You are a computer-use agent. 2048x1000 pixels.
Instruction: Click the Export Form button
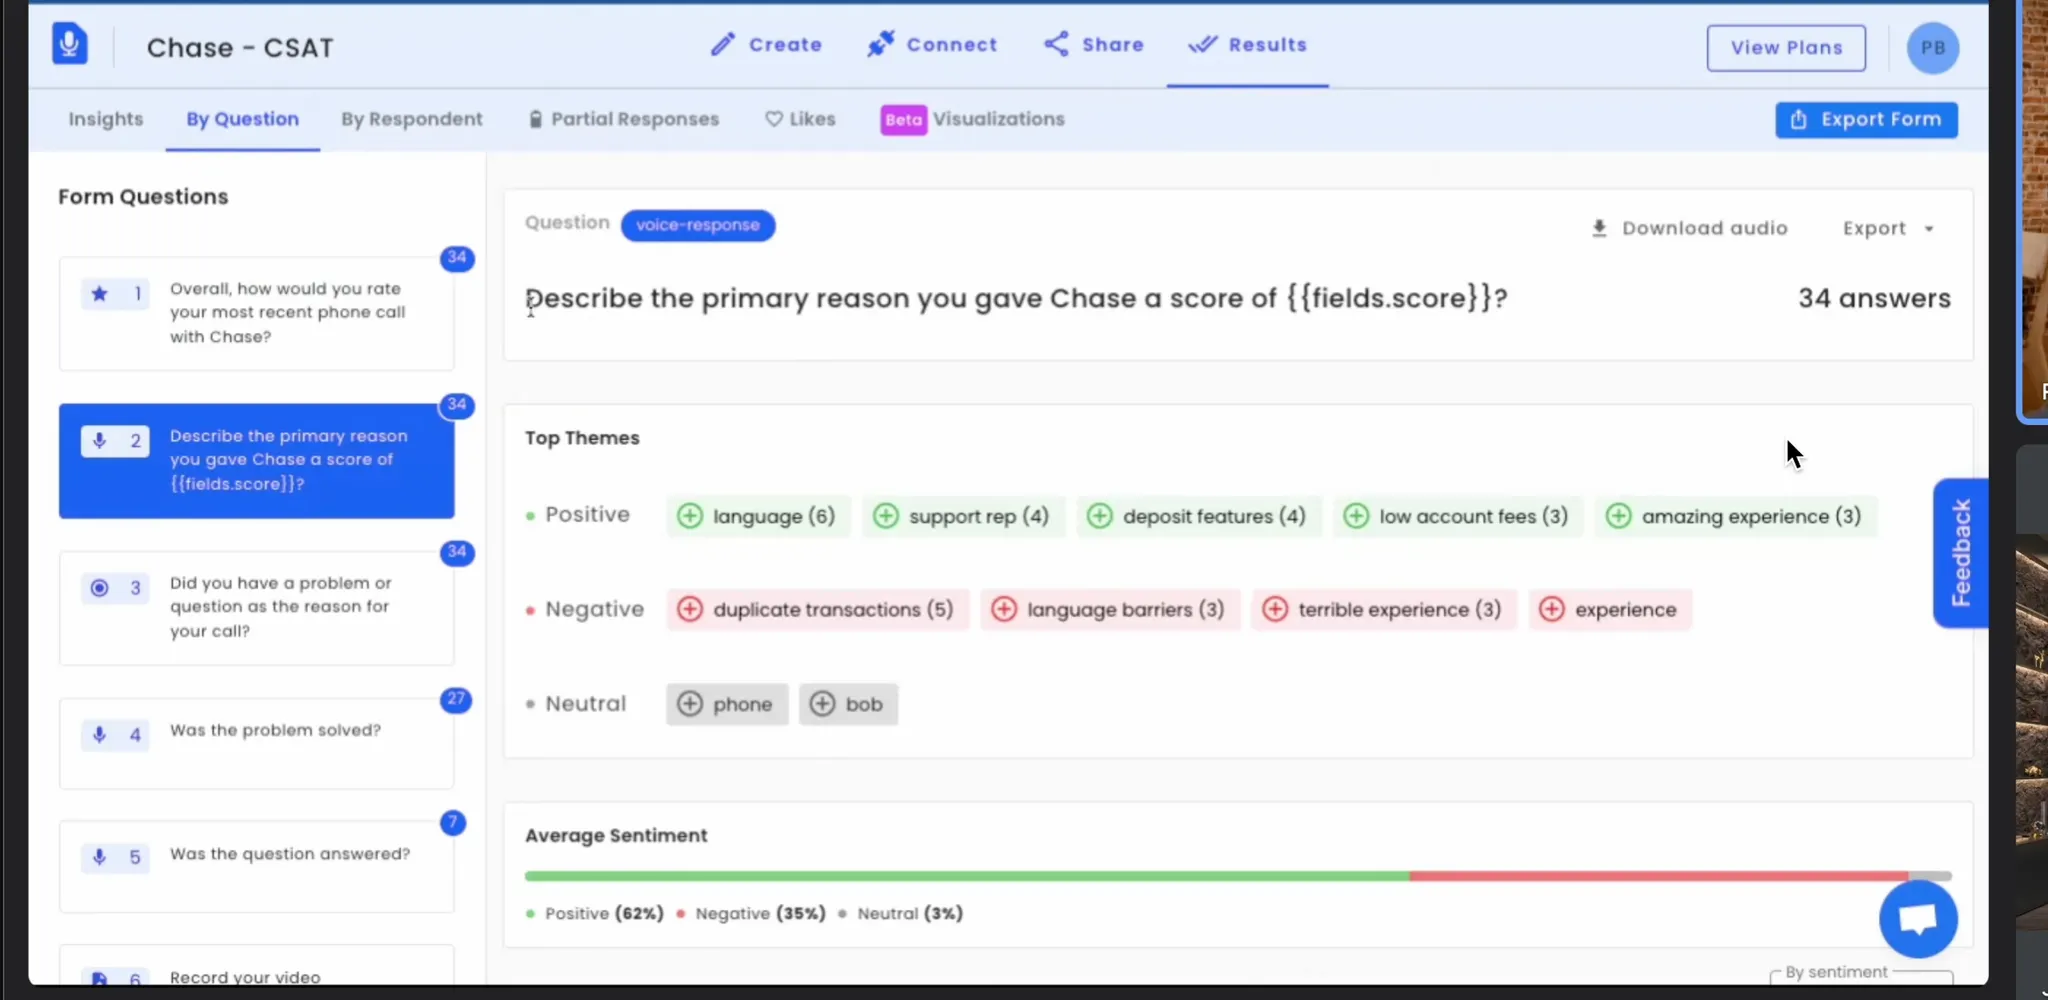click(1866, 119)
